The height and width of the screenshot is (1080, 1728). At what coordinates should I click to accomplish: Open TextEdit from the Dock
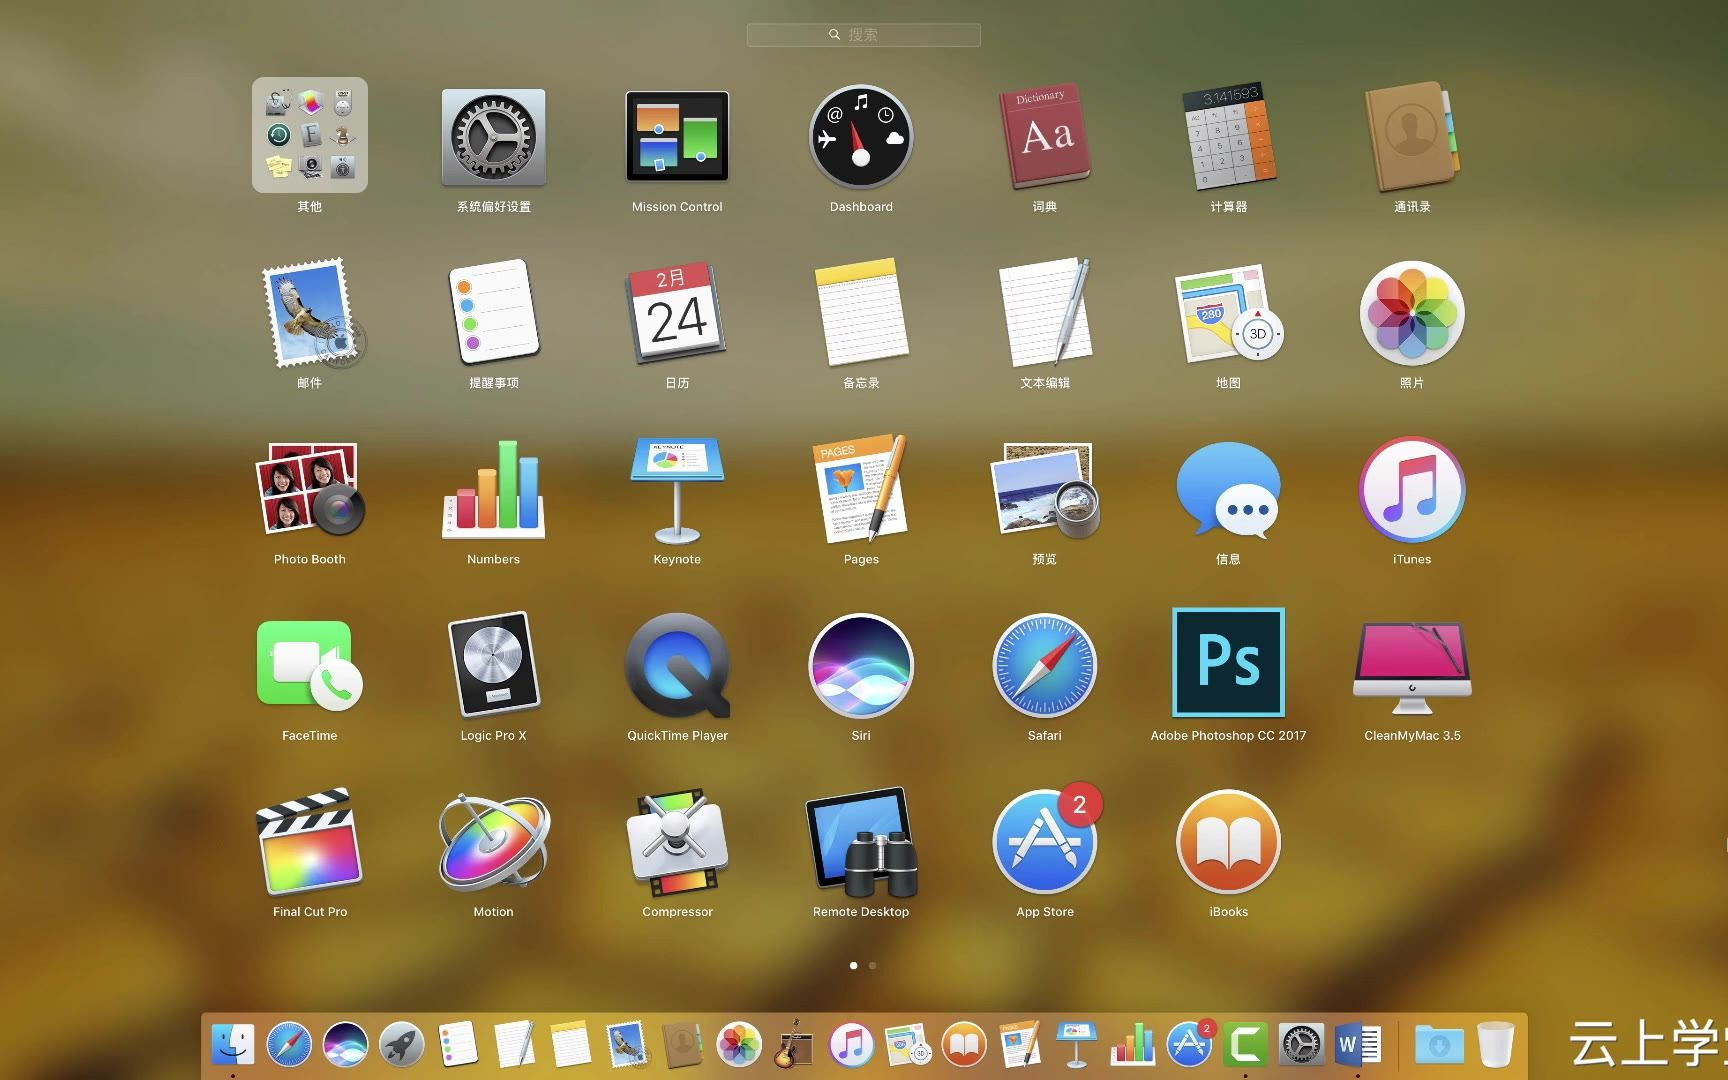click(514, 1045)
